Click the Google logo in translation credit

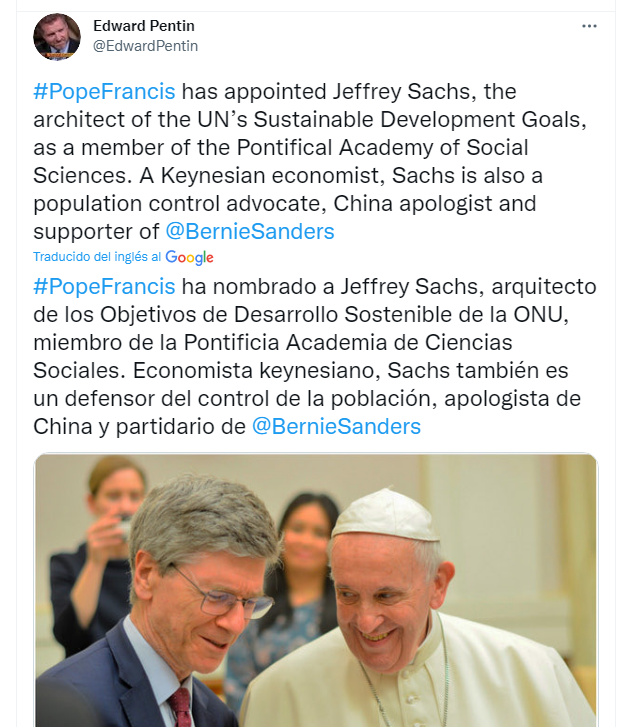click(x=190, y=257)
